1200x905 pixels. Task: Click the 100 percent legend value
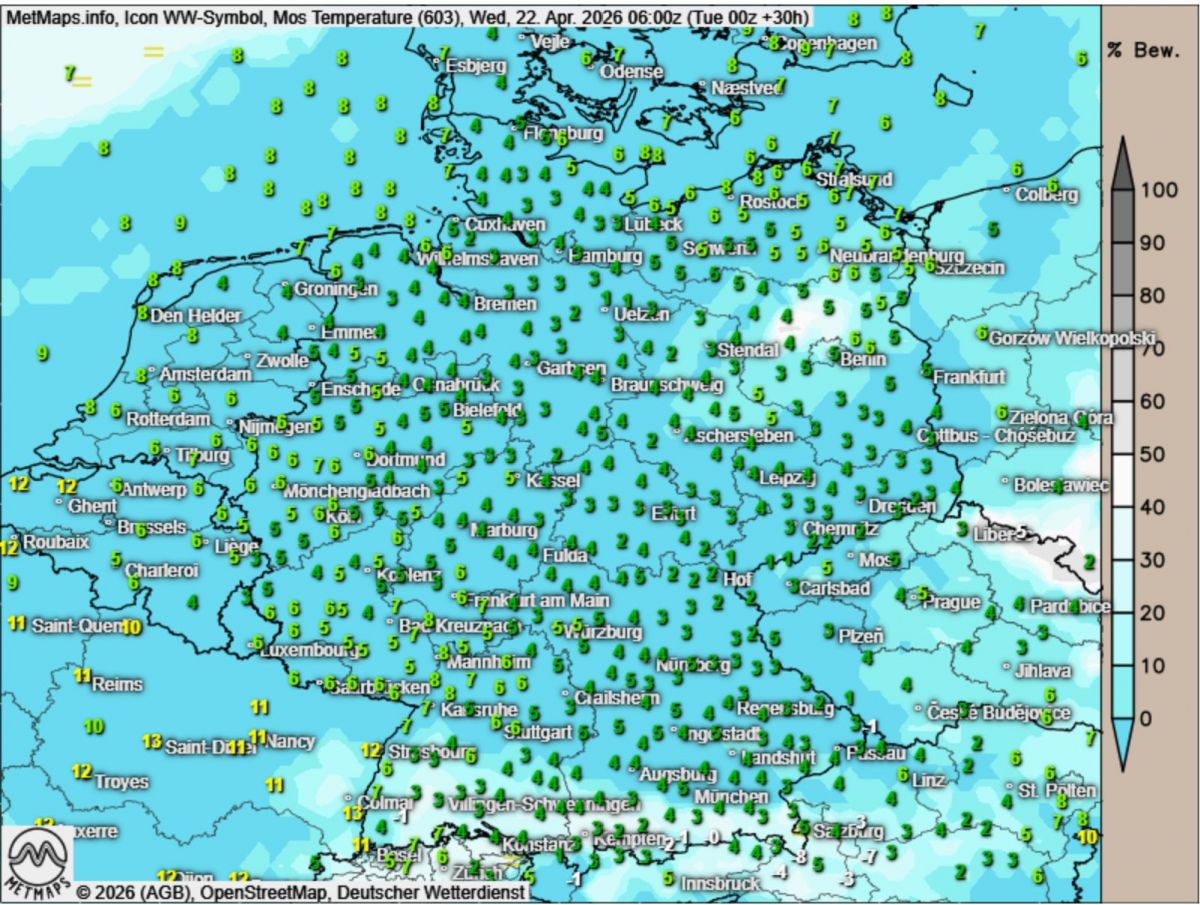coord(1158,191)
